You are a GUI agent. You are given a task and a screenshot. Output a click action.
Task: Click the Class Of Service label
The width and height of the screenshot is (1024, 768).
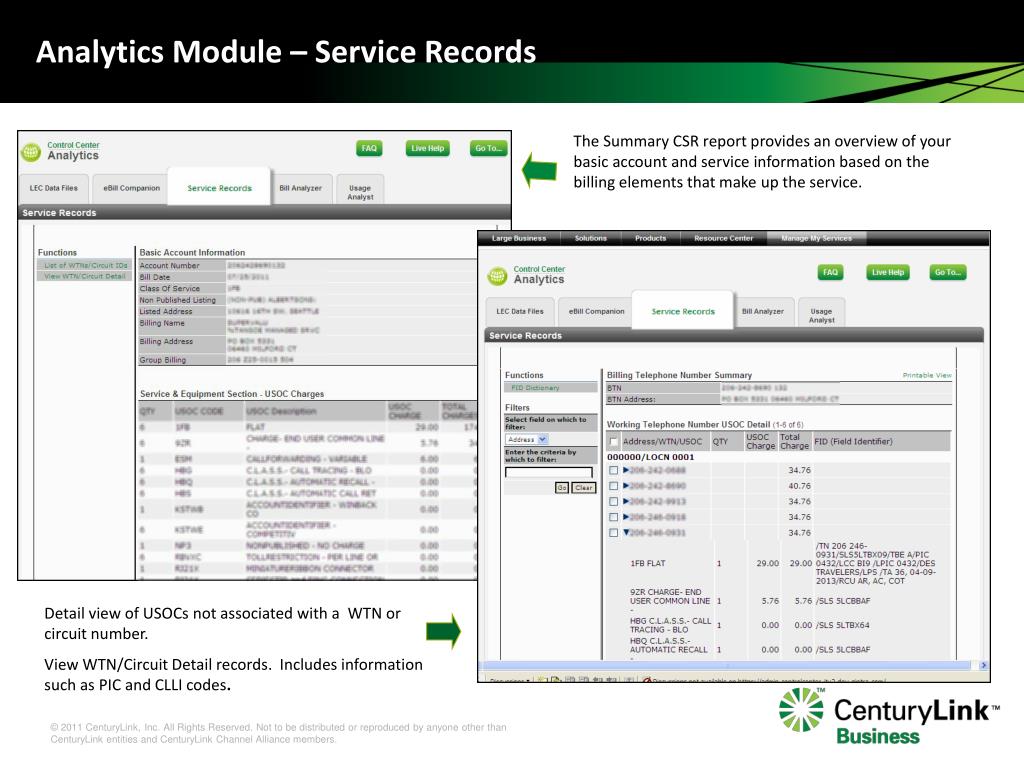pos(170,289)
